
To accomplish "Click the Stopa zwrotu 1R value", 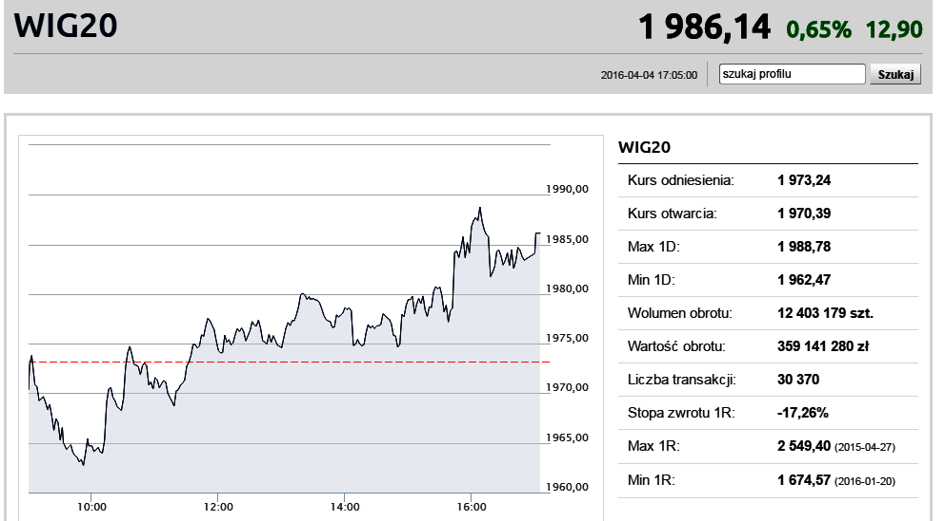I will point(803,413).
